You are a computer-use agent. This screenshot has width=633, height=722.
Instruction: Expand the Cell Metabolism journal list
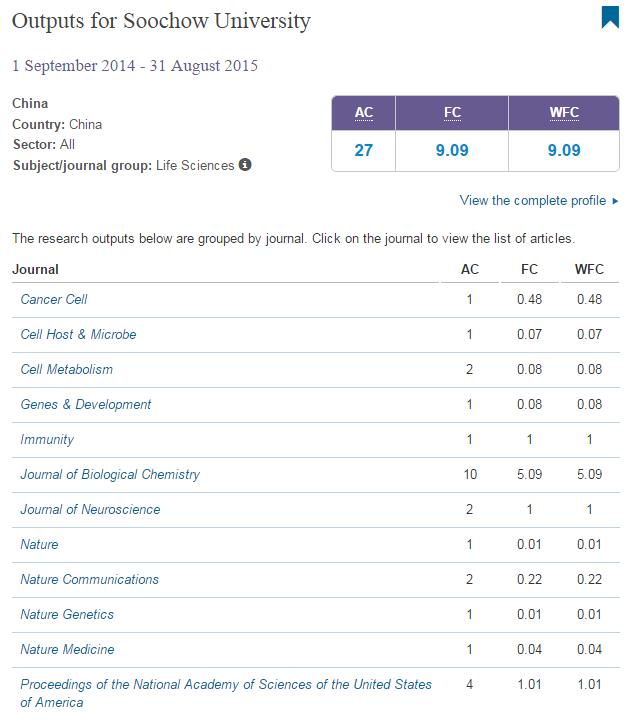(x=66, y=369)
